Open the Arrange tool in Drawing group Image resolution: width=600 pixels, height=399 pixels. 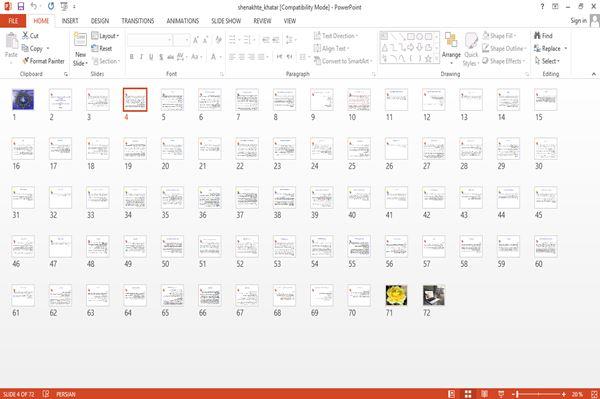point(451,48)
